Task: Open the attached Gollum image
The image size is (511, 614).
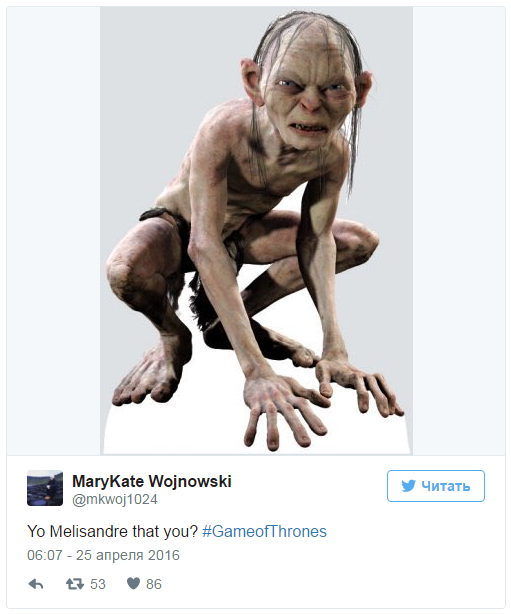Action: tap(256, 231)
